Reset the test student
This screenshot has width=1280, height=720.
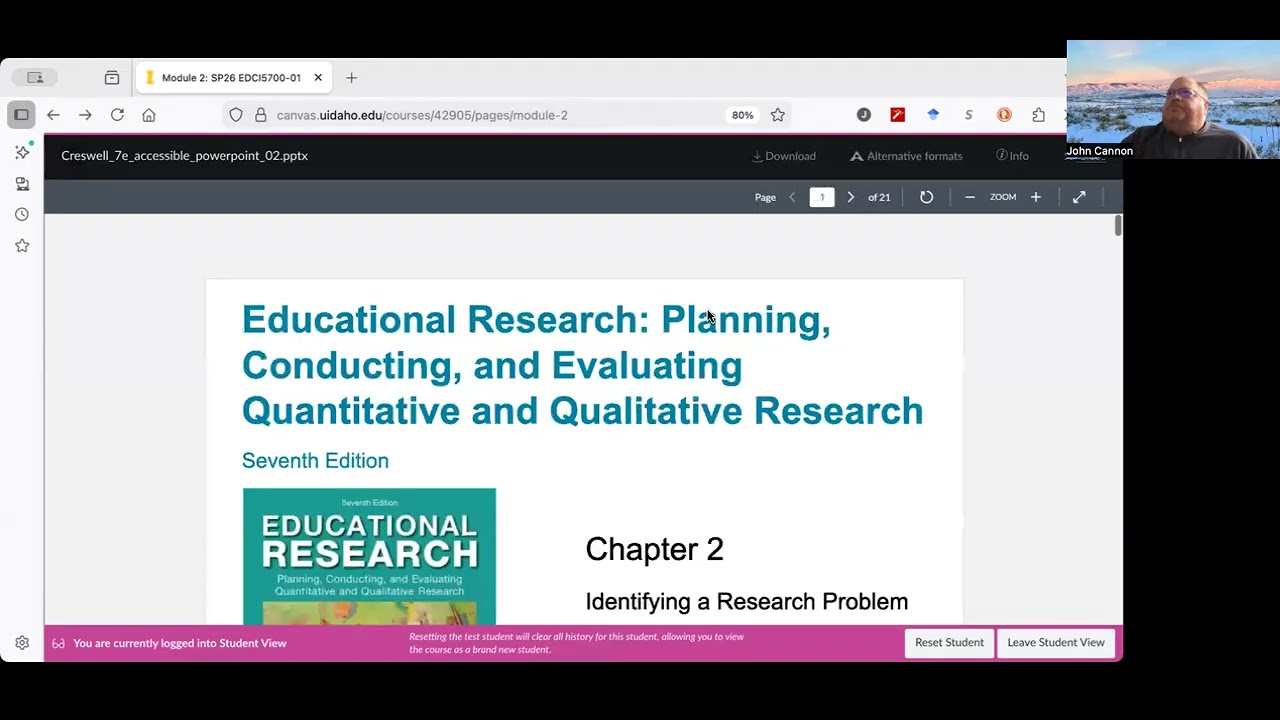(949, 643)
